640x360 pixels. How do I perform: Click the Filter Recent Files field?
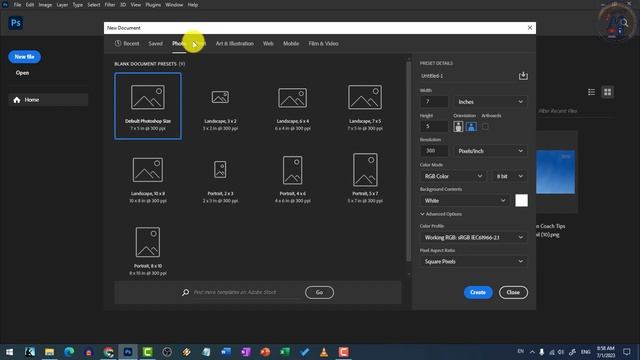(576, 111)
